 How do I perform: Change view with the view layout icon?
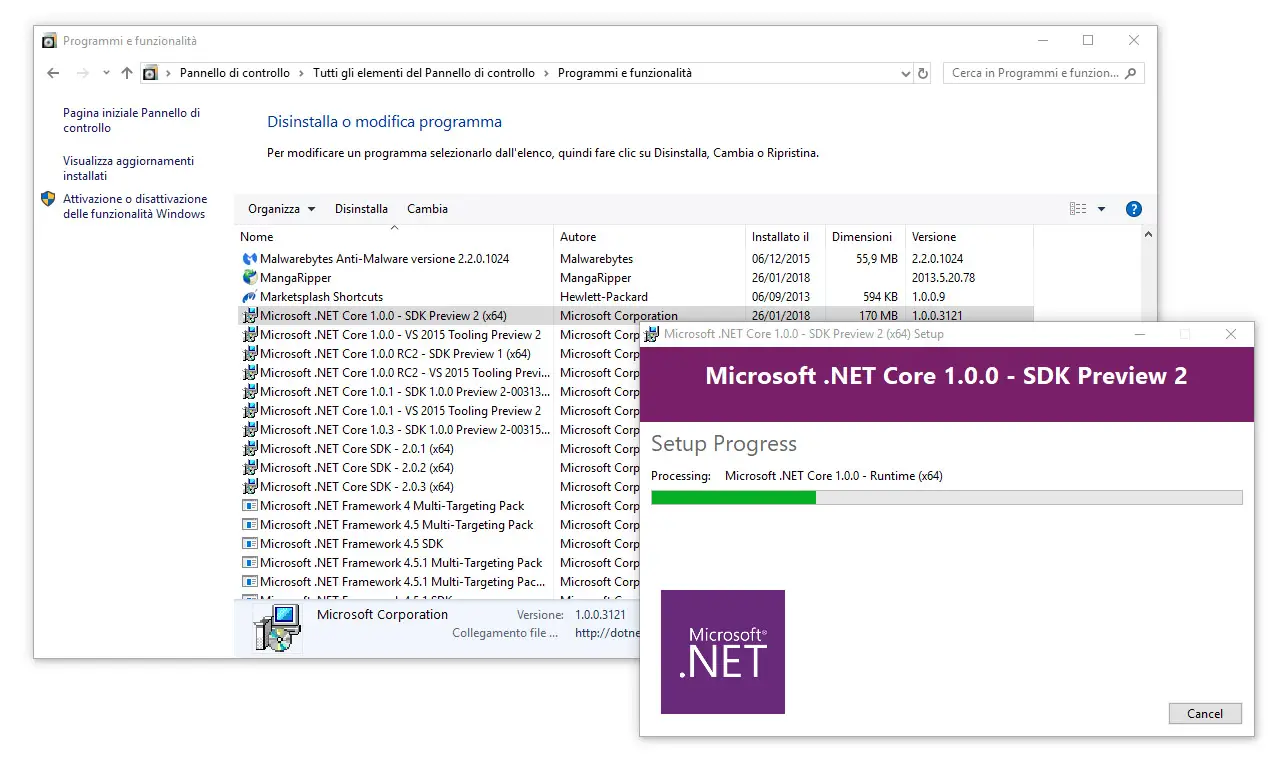[x=1078, y=209]
